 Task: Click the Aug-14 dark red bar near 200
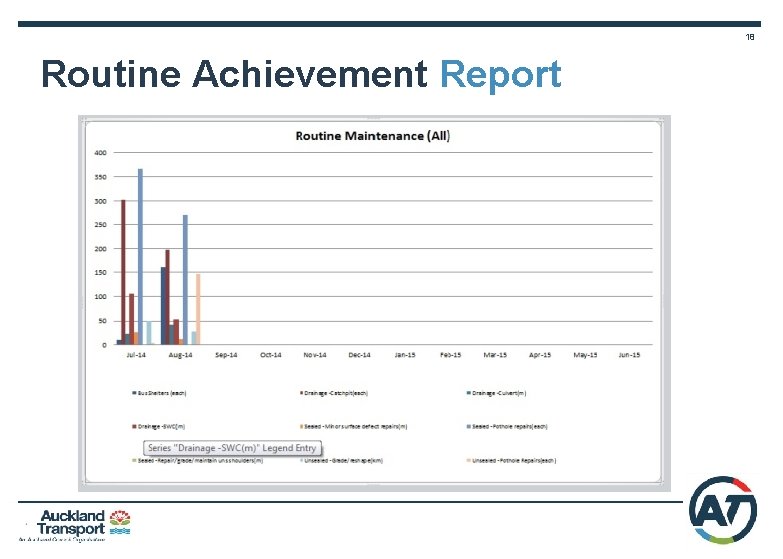(168, 297)
